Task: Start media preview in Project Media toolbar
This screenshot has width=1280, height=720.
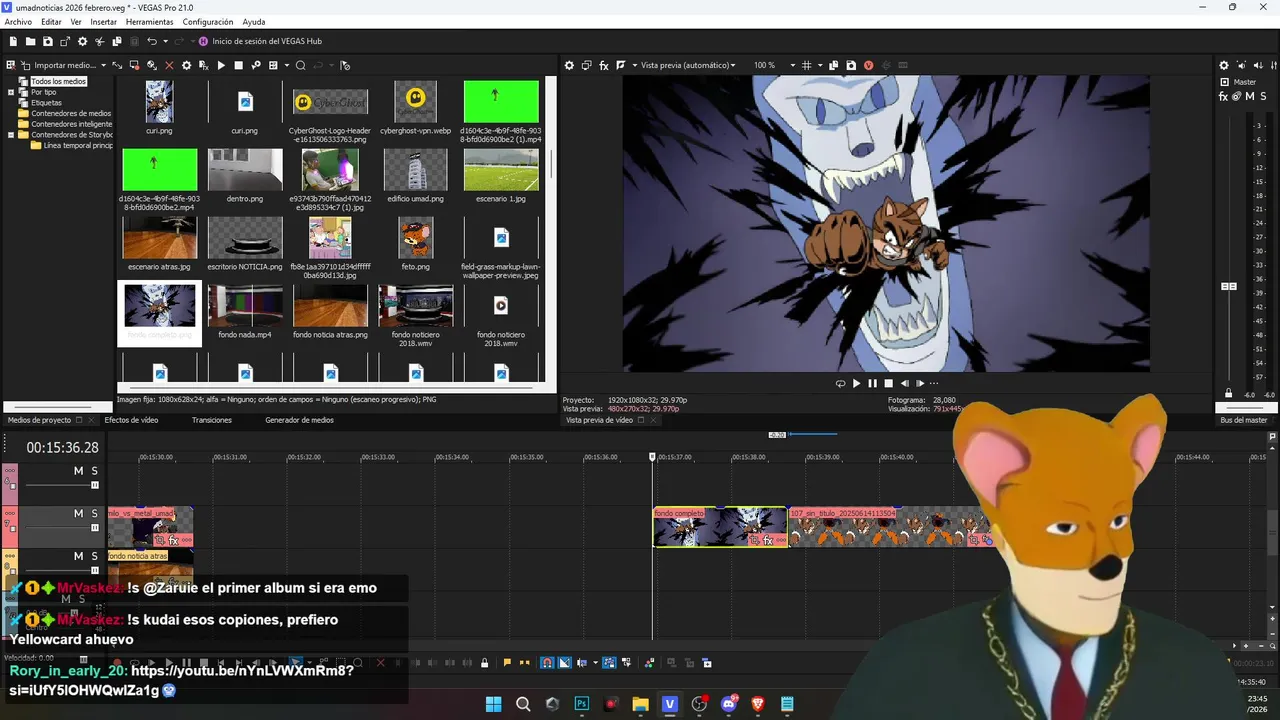Action: pos(221,65)
